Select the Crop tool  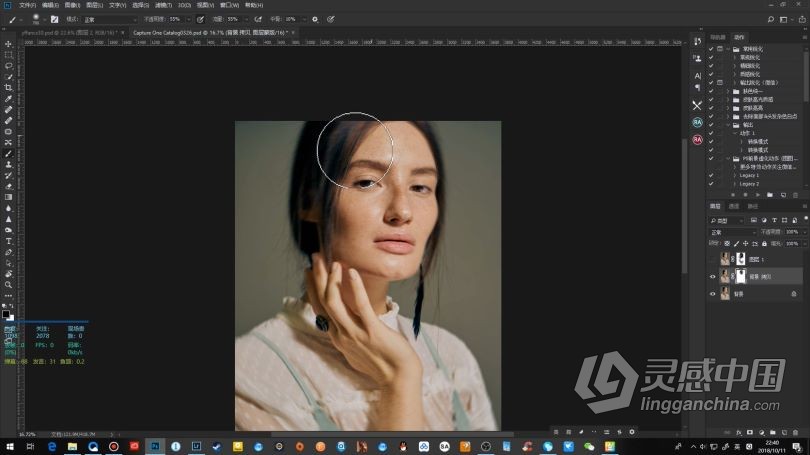pos(9,88)
